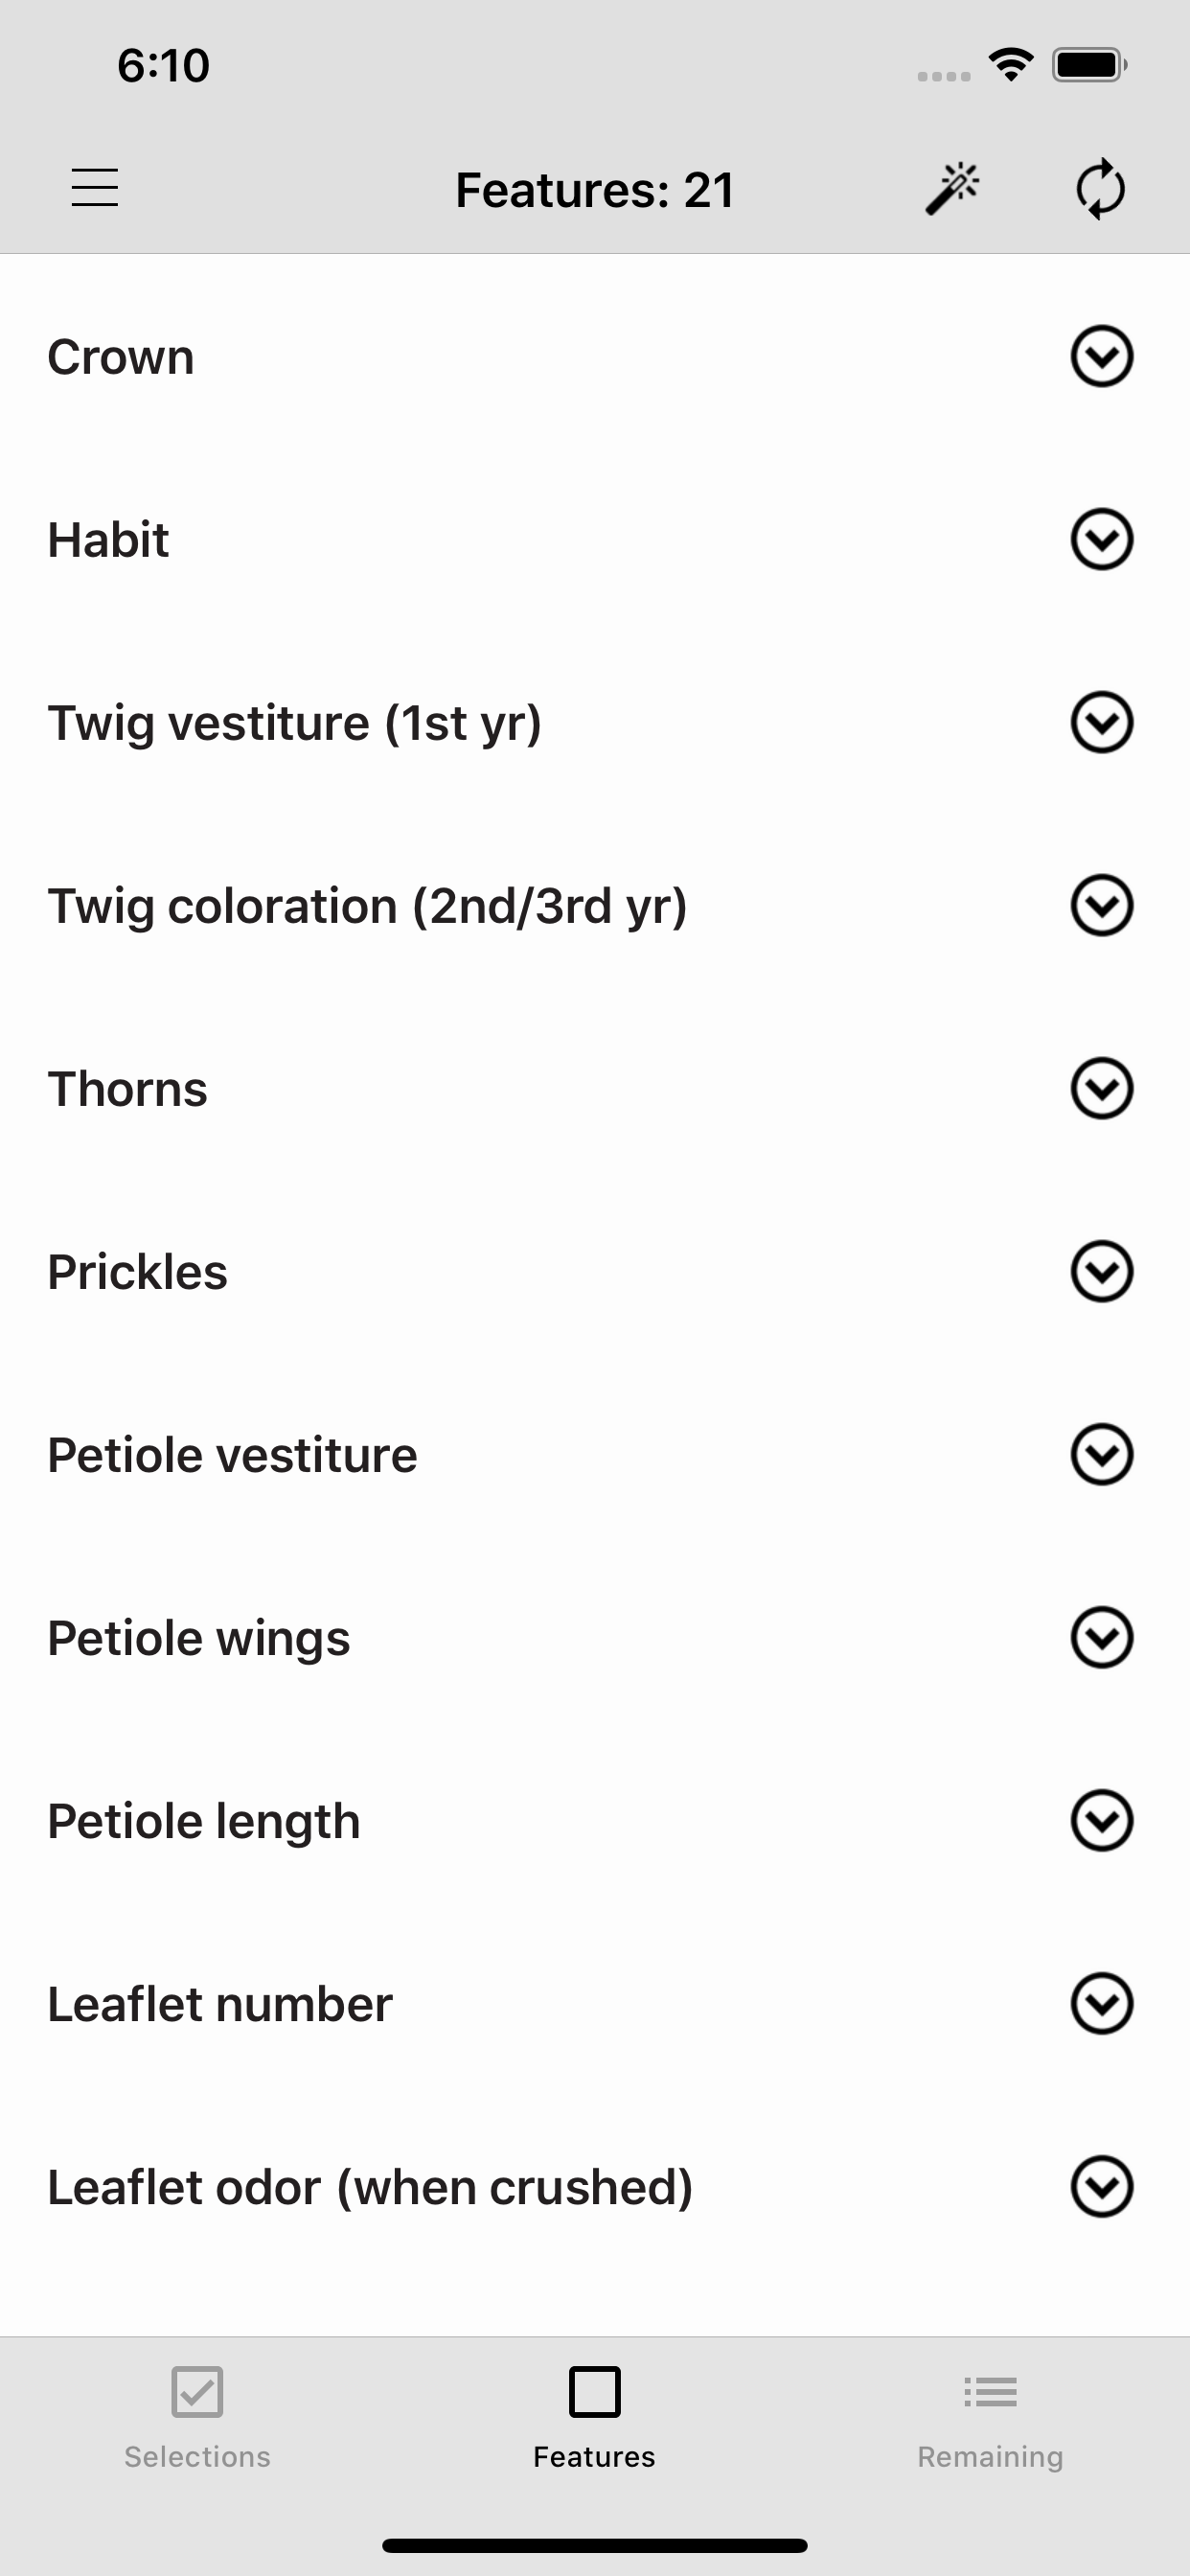Switch to the Remaining tab label
Image resolution: width=1190 pixels, height=2576 pixels.
(x=990, y=2456)
